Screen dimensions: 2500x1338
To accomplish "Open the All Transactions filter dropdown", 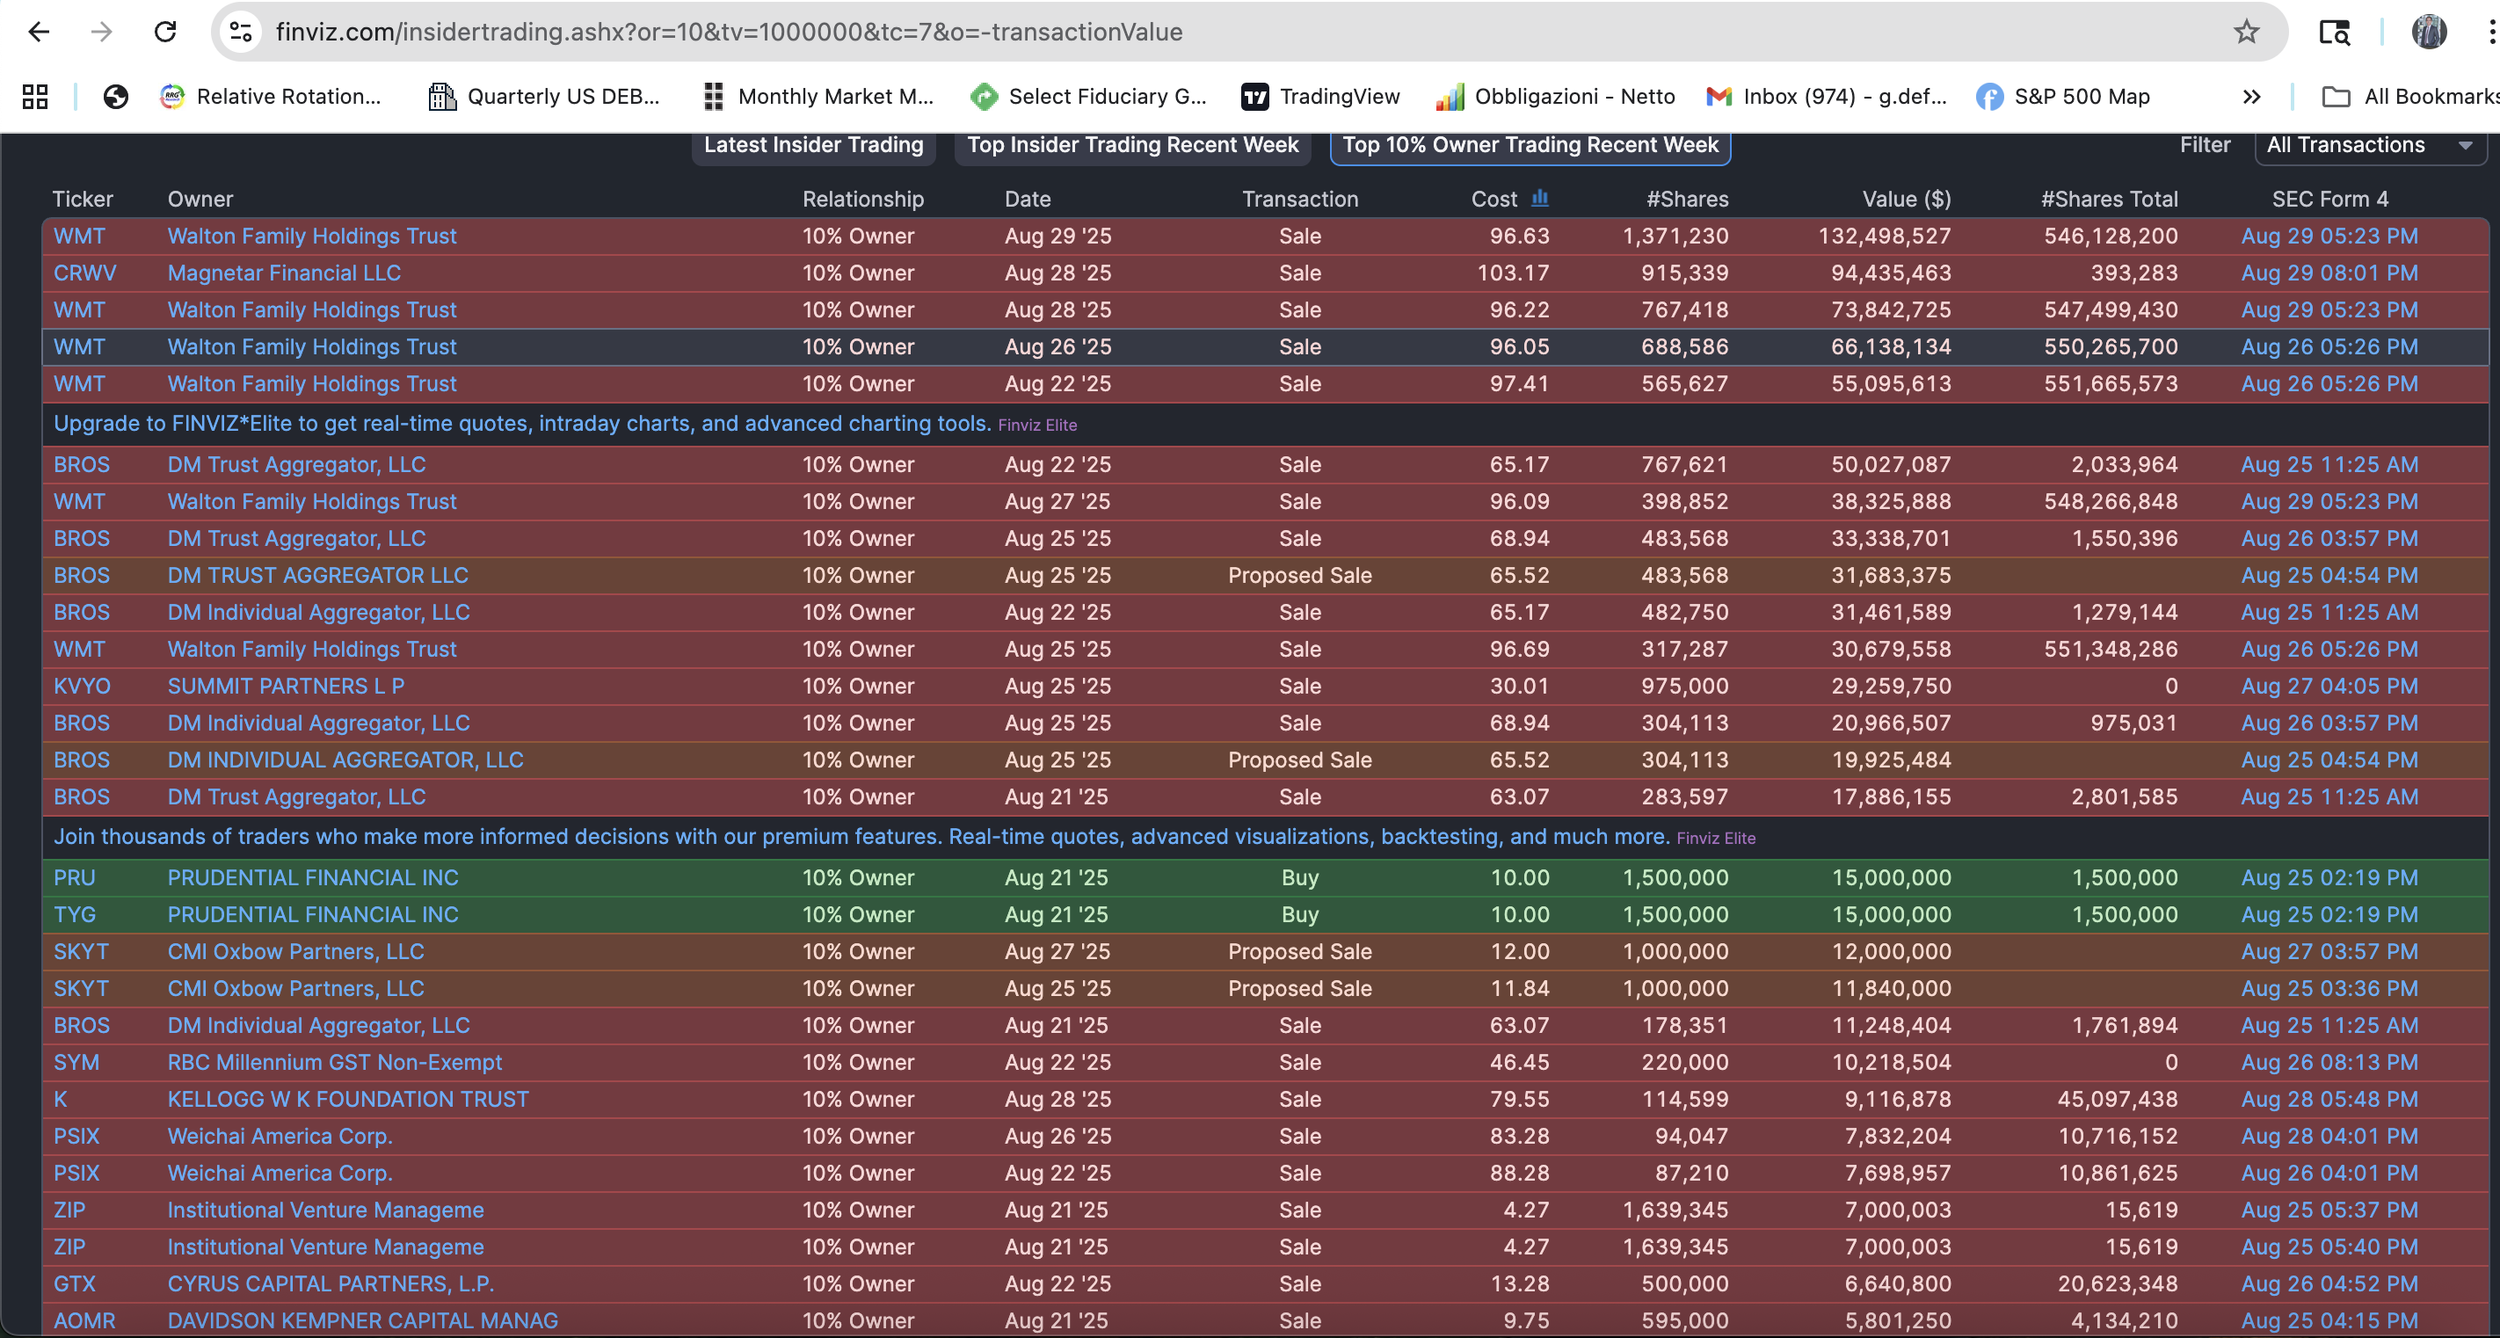I will 2370,145.
